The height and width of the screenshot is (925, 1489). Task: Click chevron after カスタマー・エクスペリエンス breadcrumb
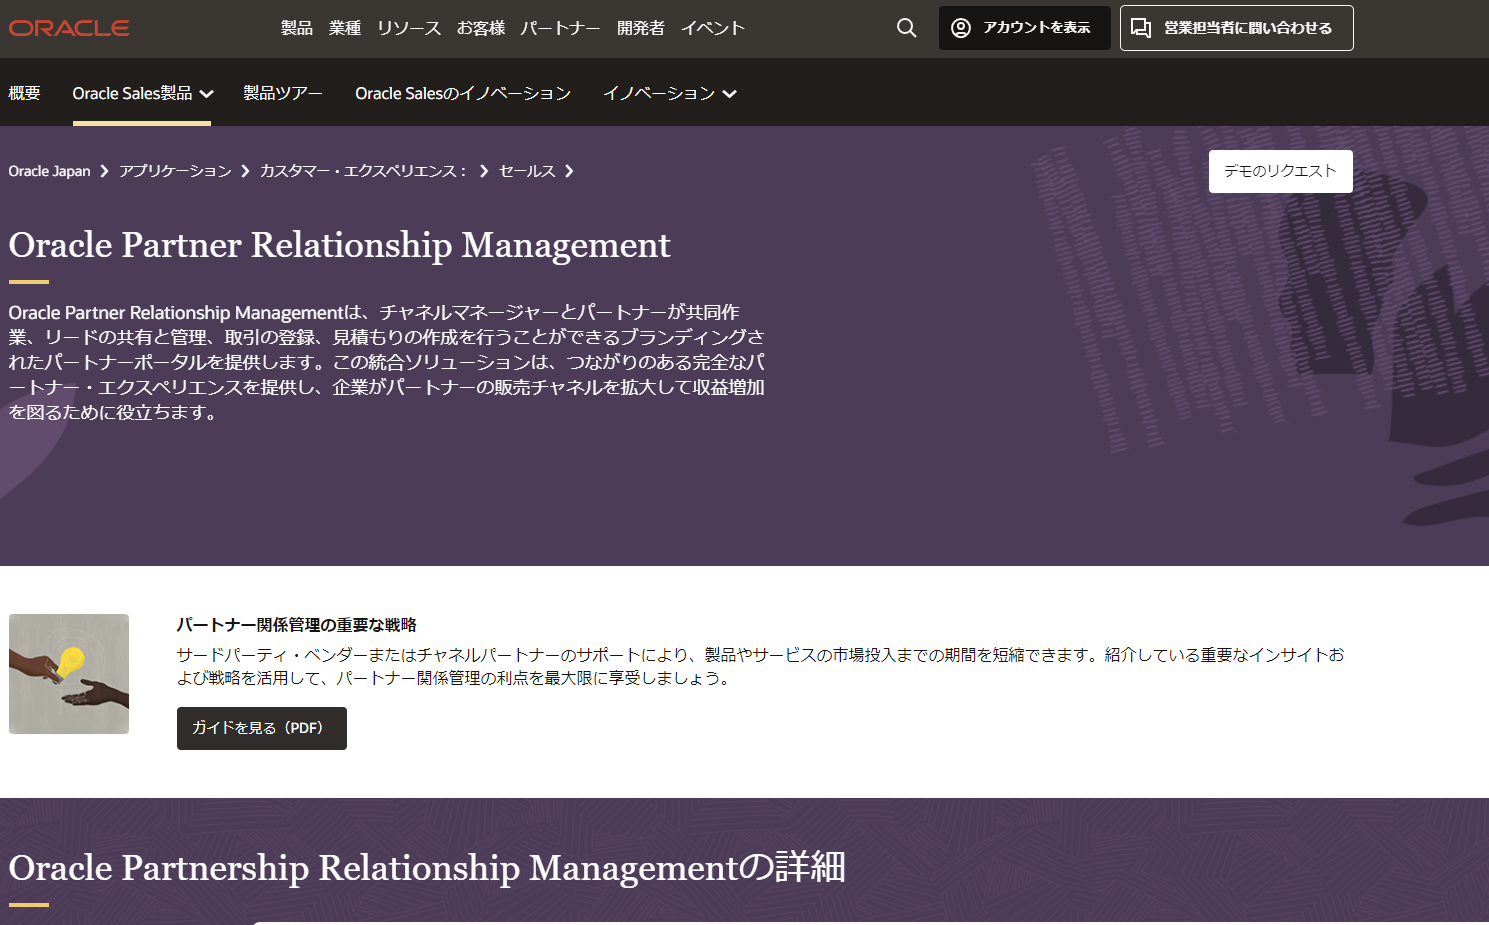point(484,171)
